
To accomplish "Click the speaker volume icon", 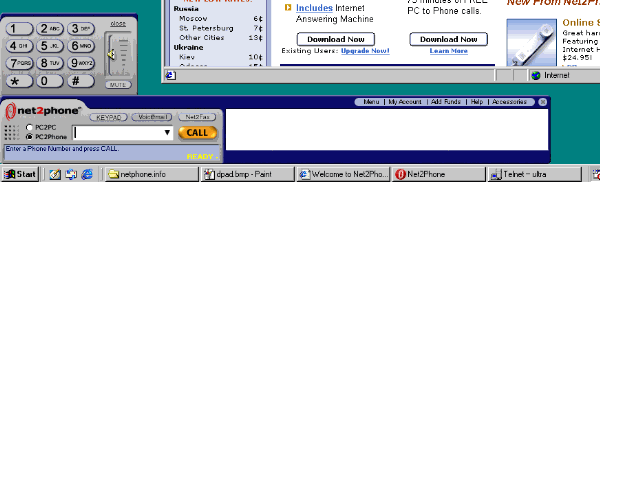I will click(111, 54).
